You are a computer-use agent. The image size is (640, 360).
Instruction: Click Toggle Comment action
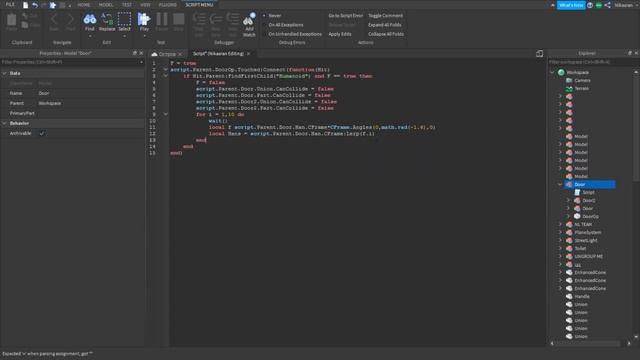pyautogui.click(x=385, y=16)
